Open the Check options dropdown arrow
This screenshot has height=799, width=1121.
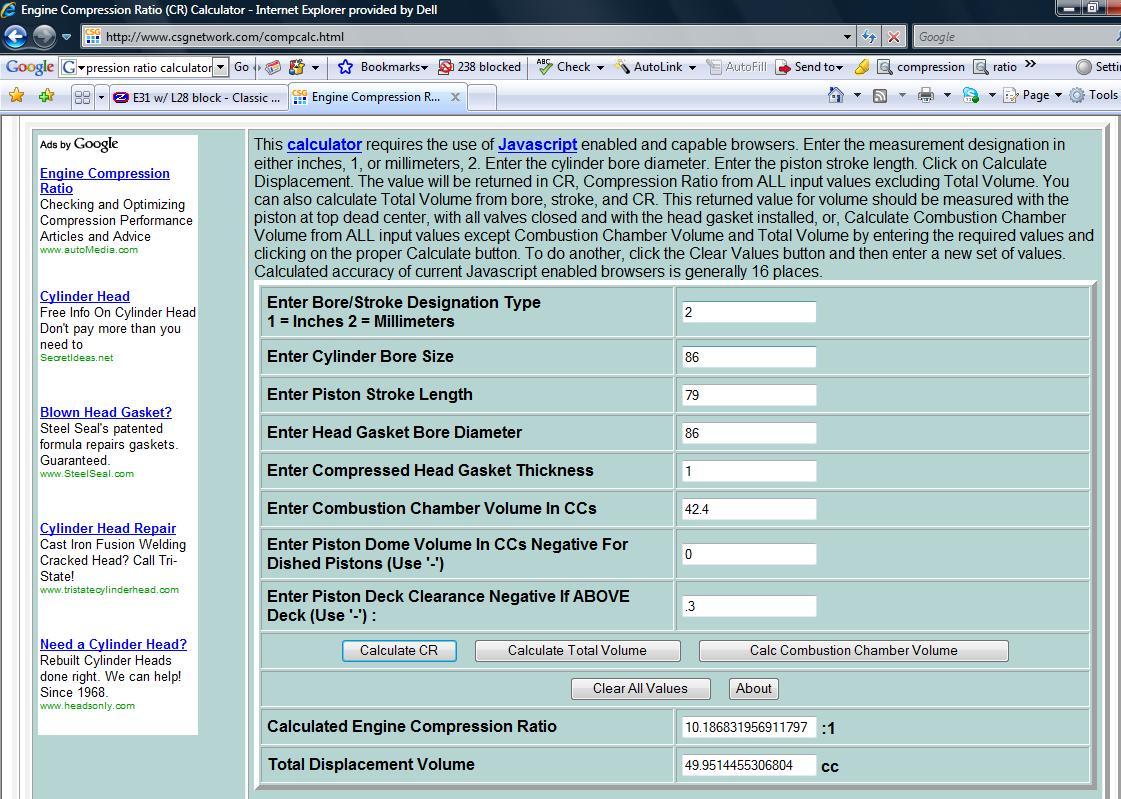[600, 67]
